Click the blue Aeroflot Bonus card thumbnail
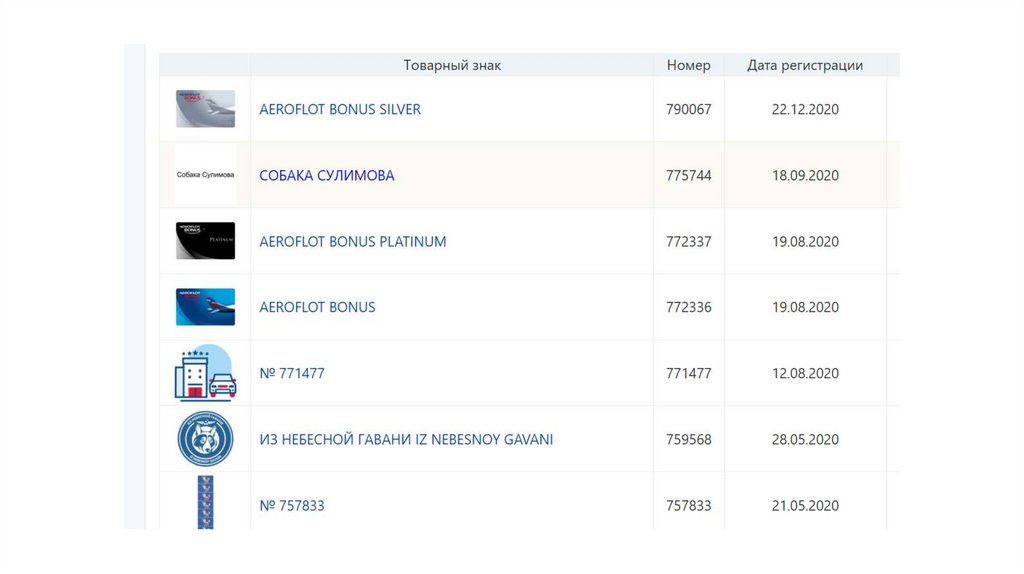1024x574 pixels. click(205, 307)
